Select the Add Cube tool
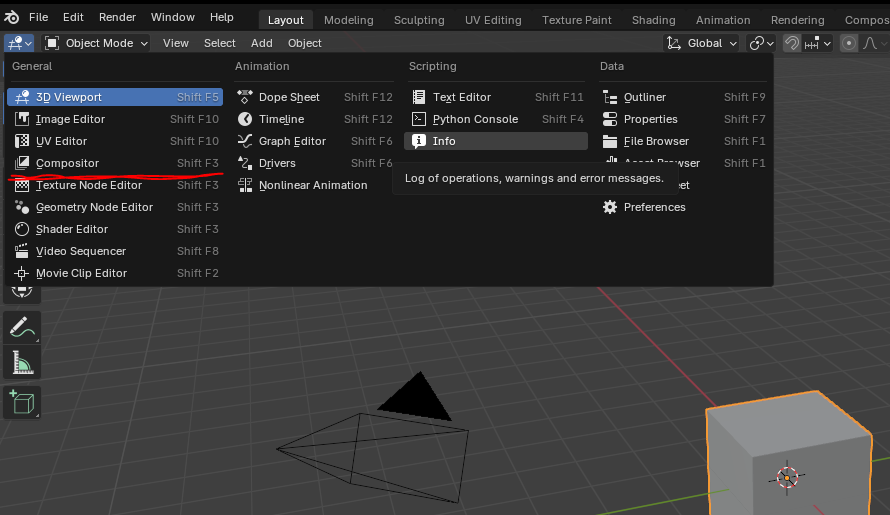This screenshot has height=515, width=890. tap(22, 402)
